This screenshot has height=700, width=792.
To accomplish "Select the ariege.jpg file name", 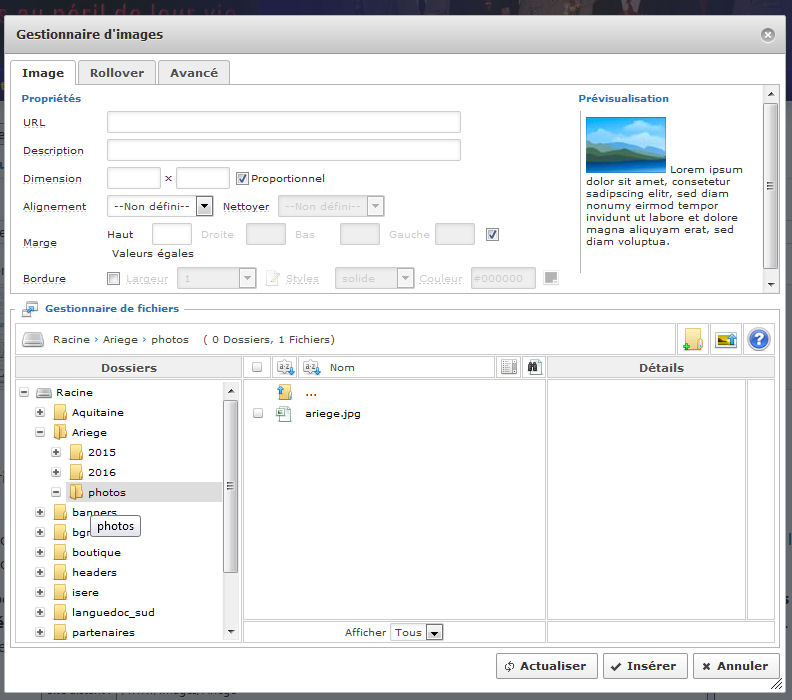I will coord(333,414).
